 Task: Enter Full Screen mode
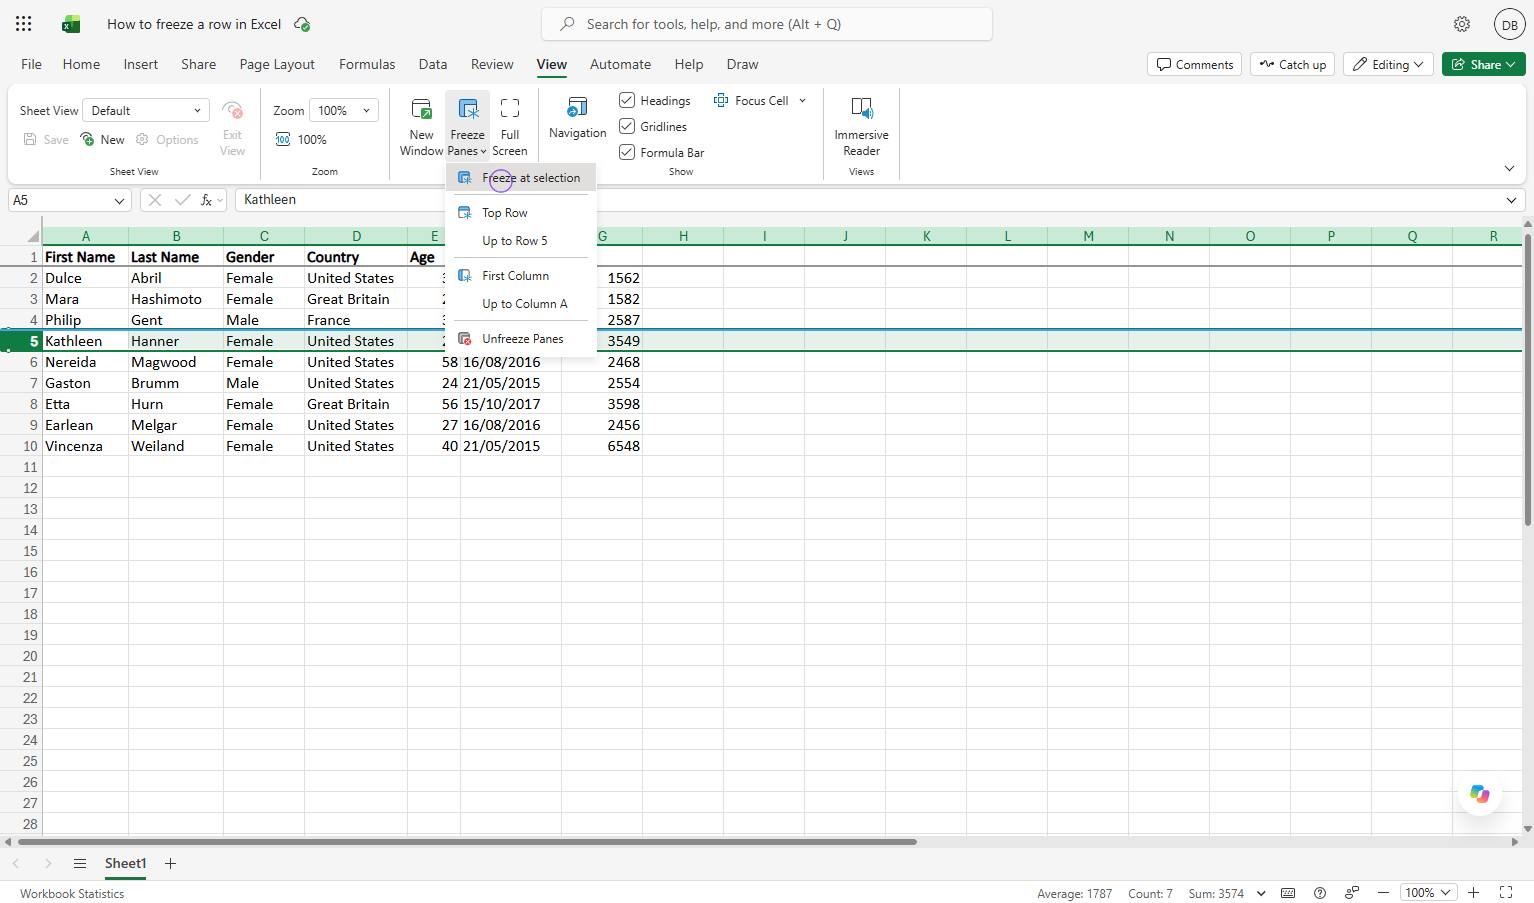510,127
